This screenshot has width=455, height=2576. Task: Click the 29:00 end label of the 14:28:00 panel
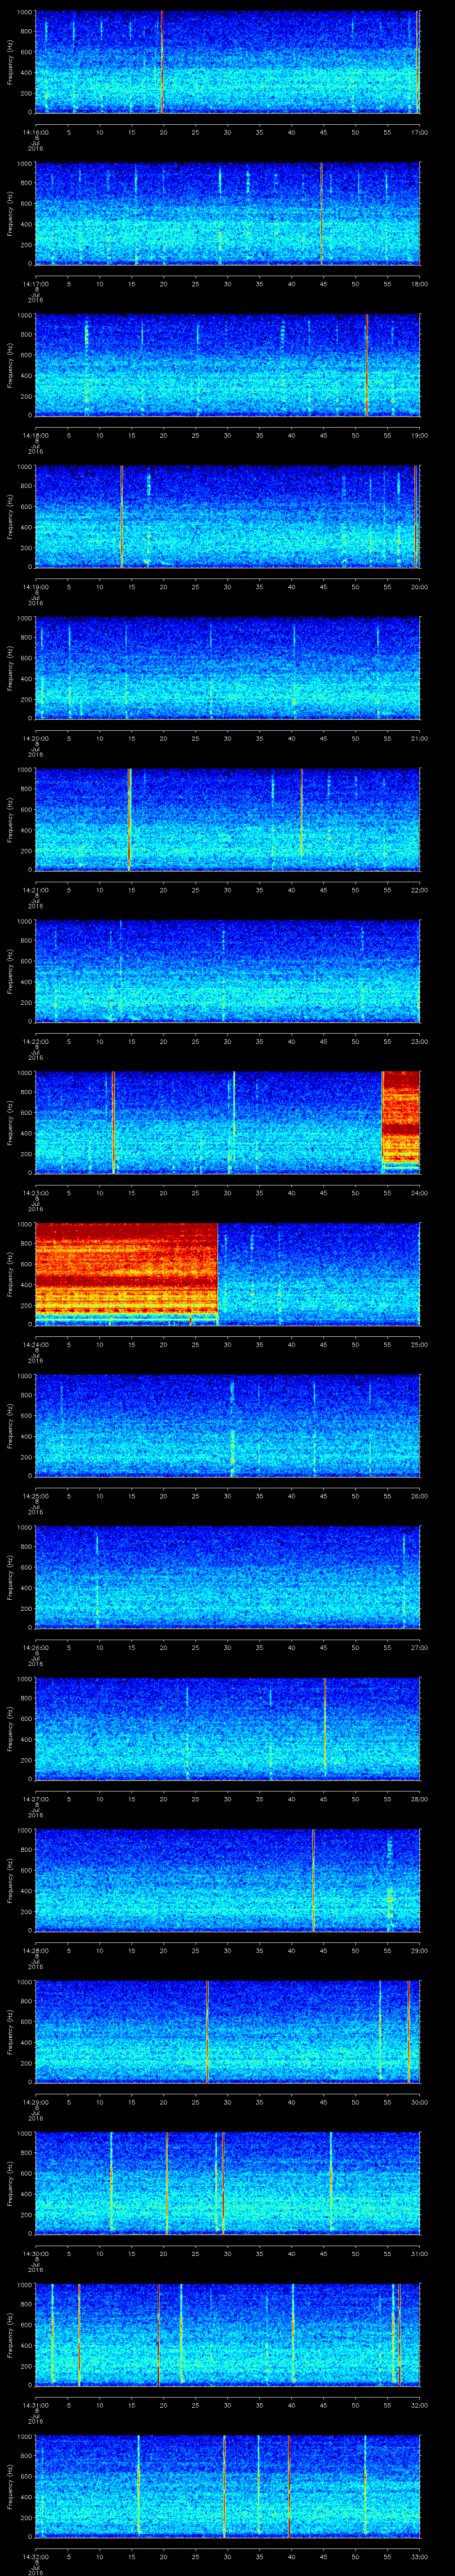[420, 1951]
